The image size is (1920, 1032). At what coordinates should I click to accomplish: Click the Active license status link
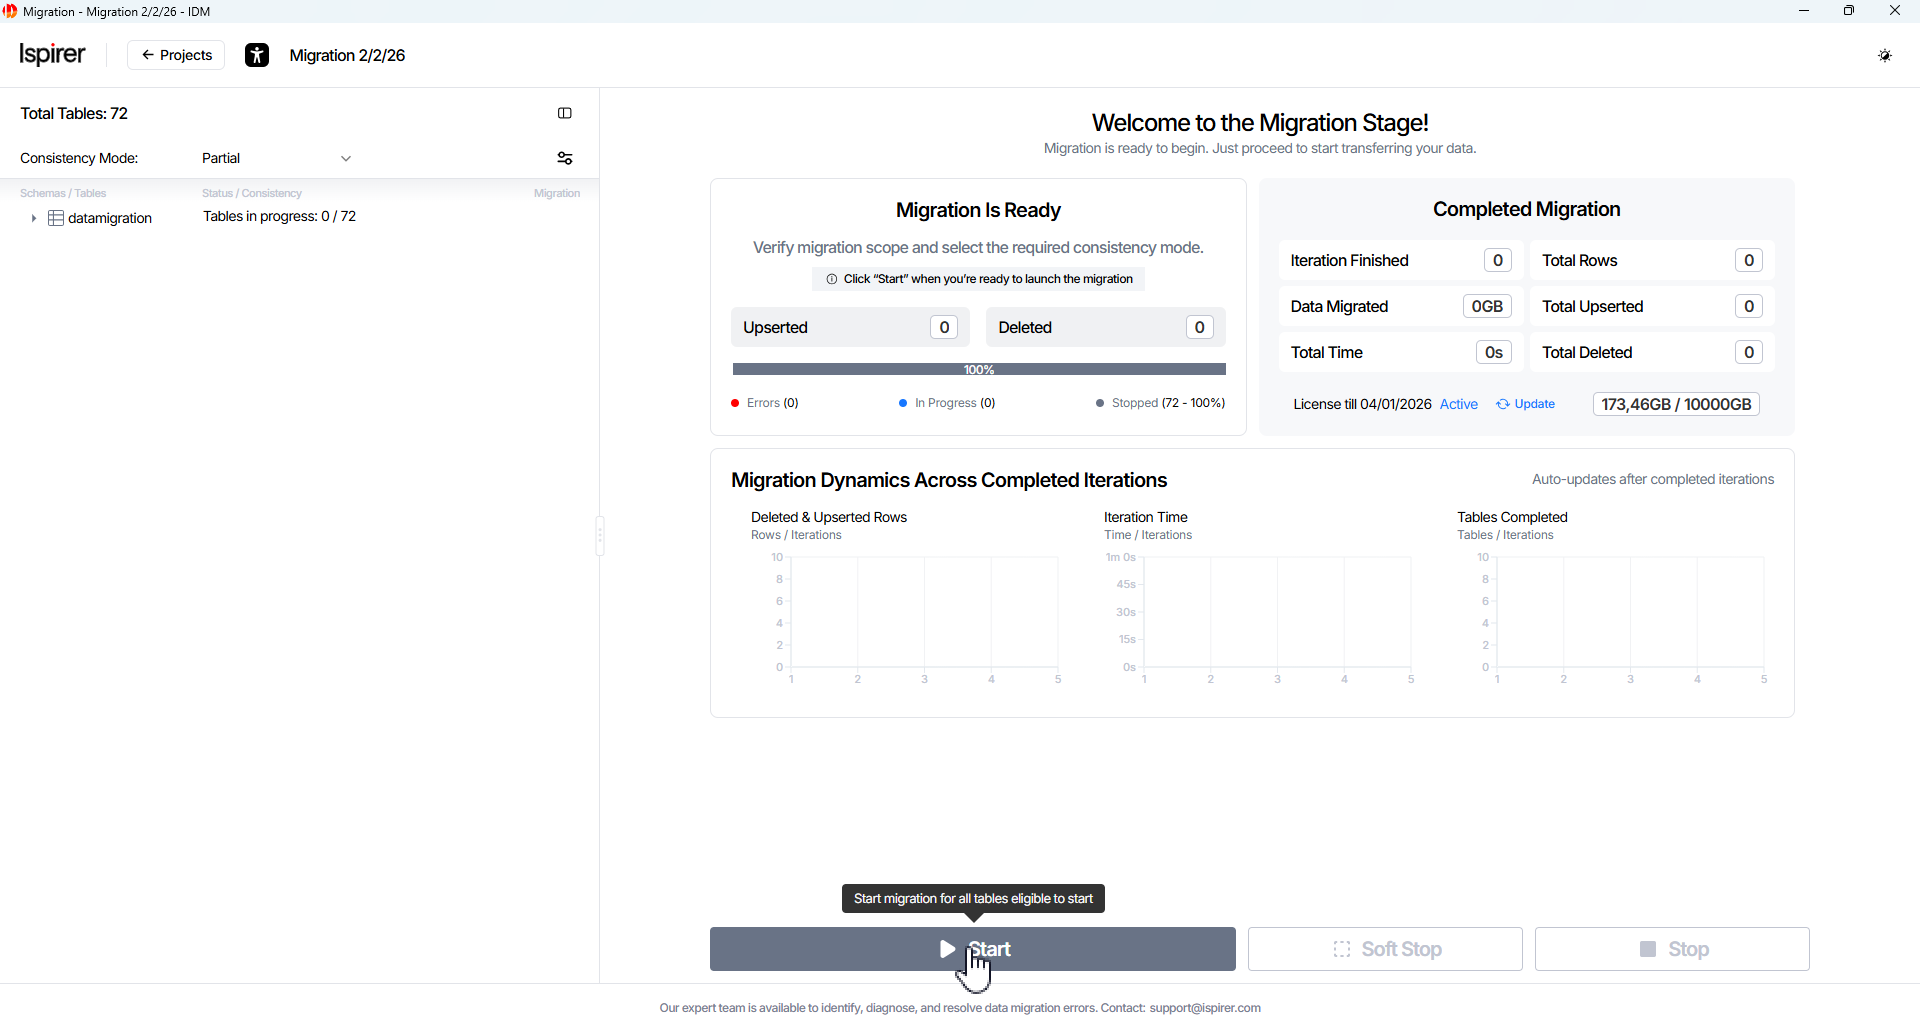[1458, 405]
